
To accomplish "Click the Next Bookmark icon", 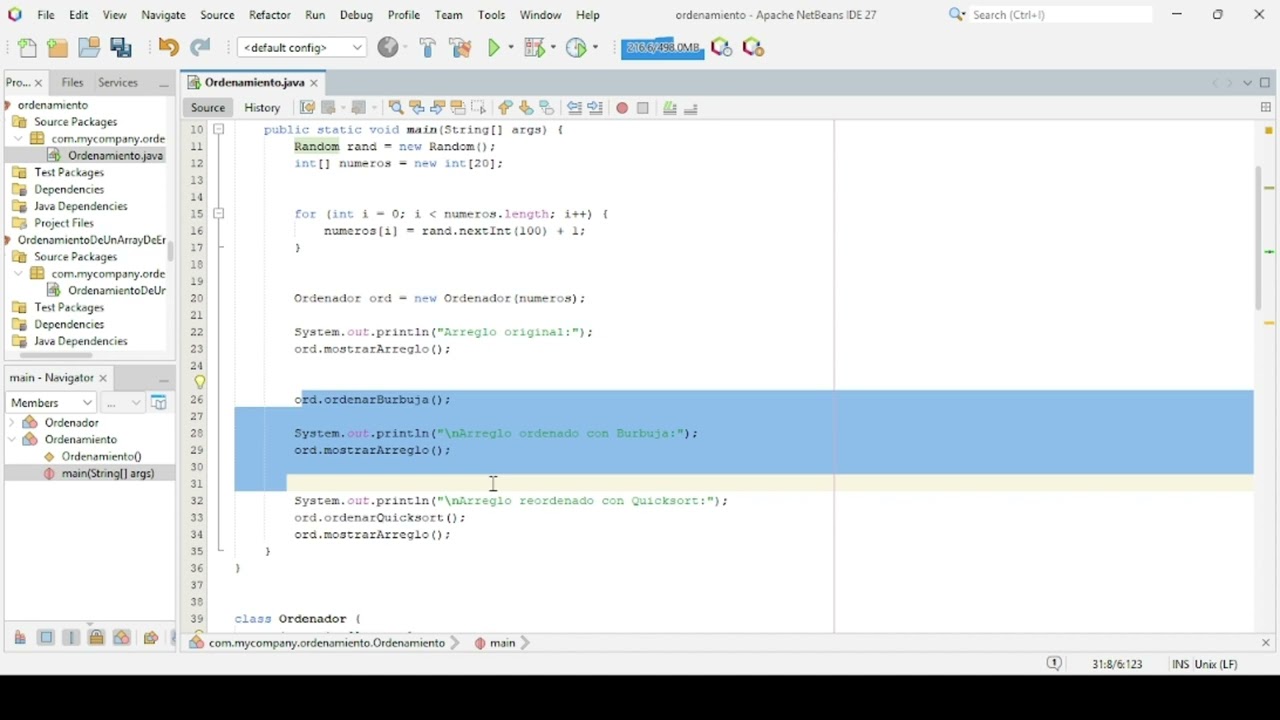I will (x=526, y=108).
